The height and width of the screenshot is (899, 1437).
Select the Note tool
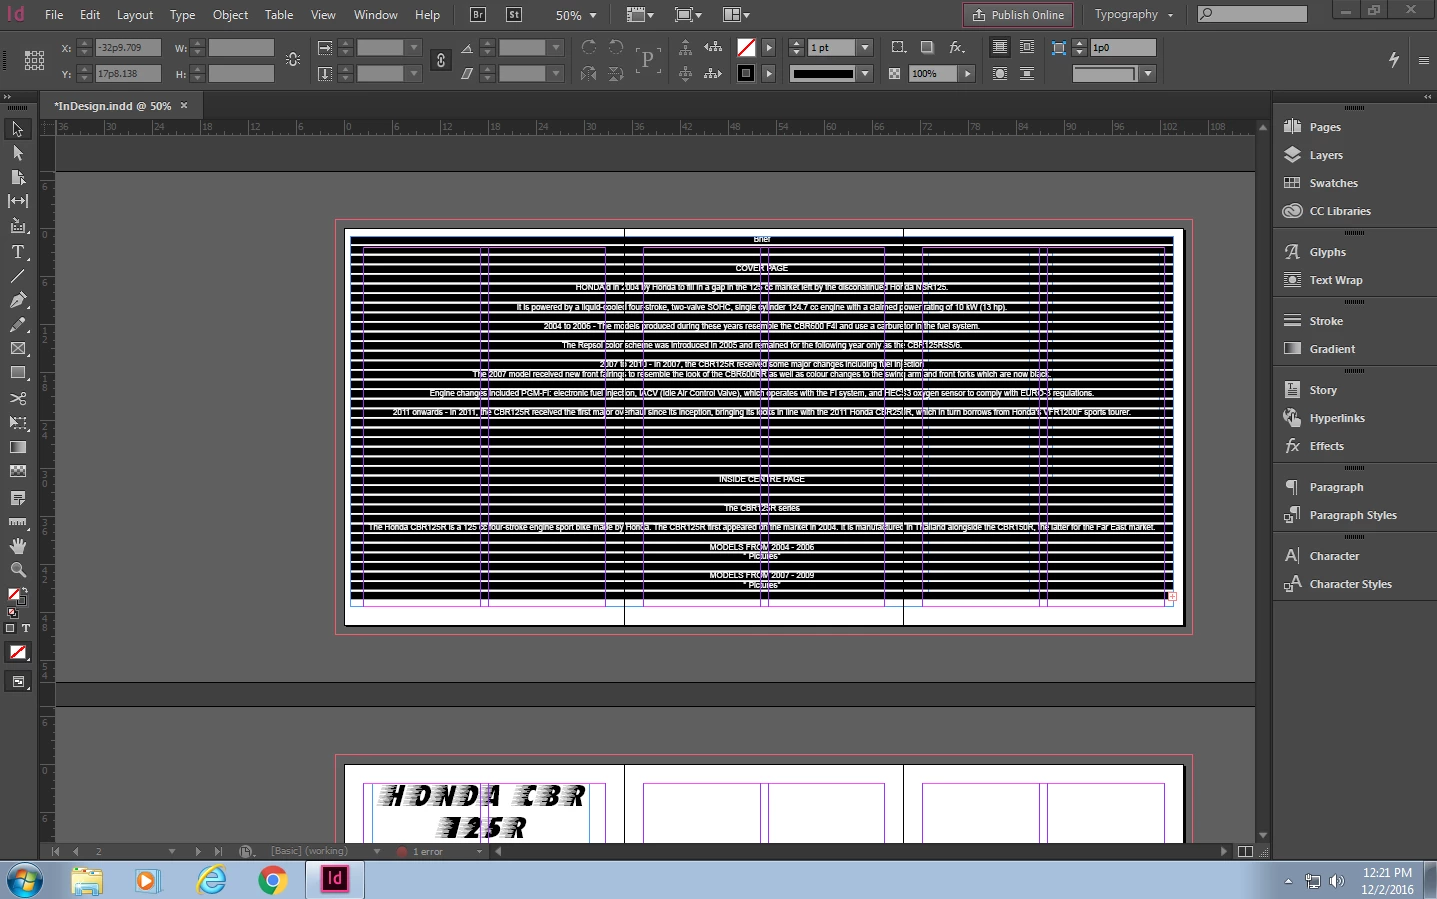pyautogui.click(x=18, y=497)
